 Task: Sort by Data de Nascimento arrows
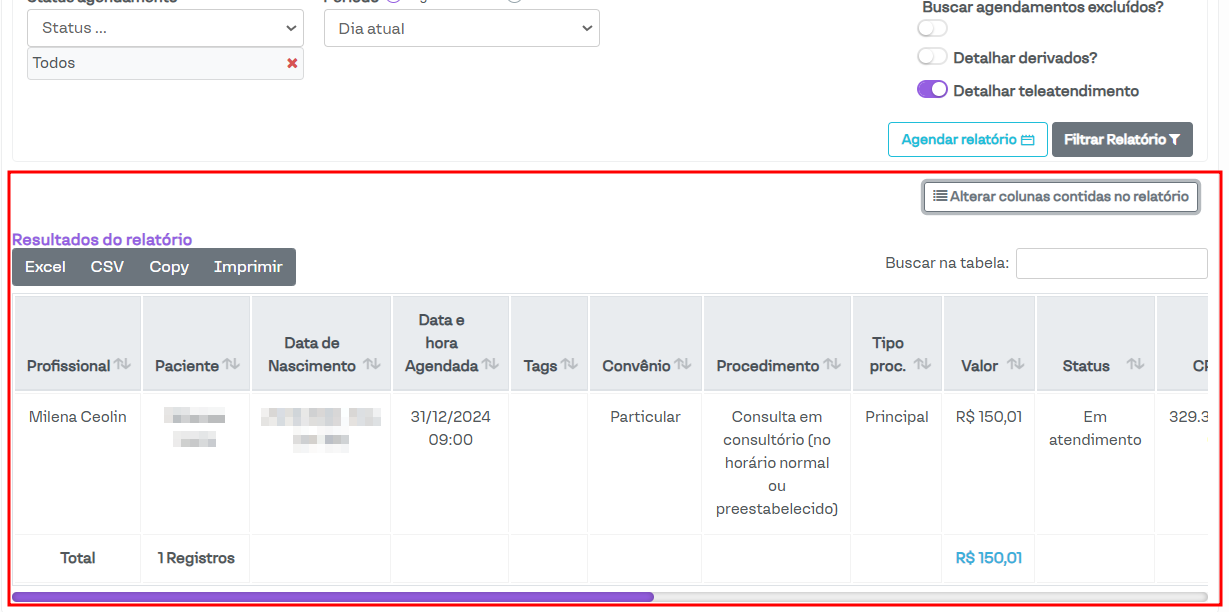click(x=371, y=365)
